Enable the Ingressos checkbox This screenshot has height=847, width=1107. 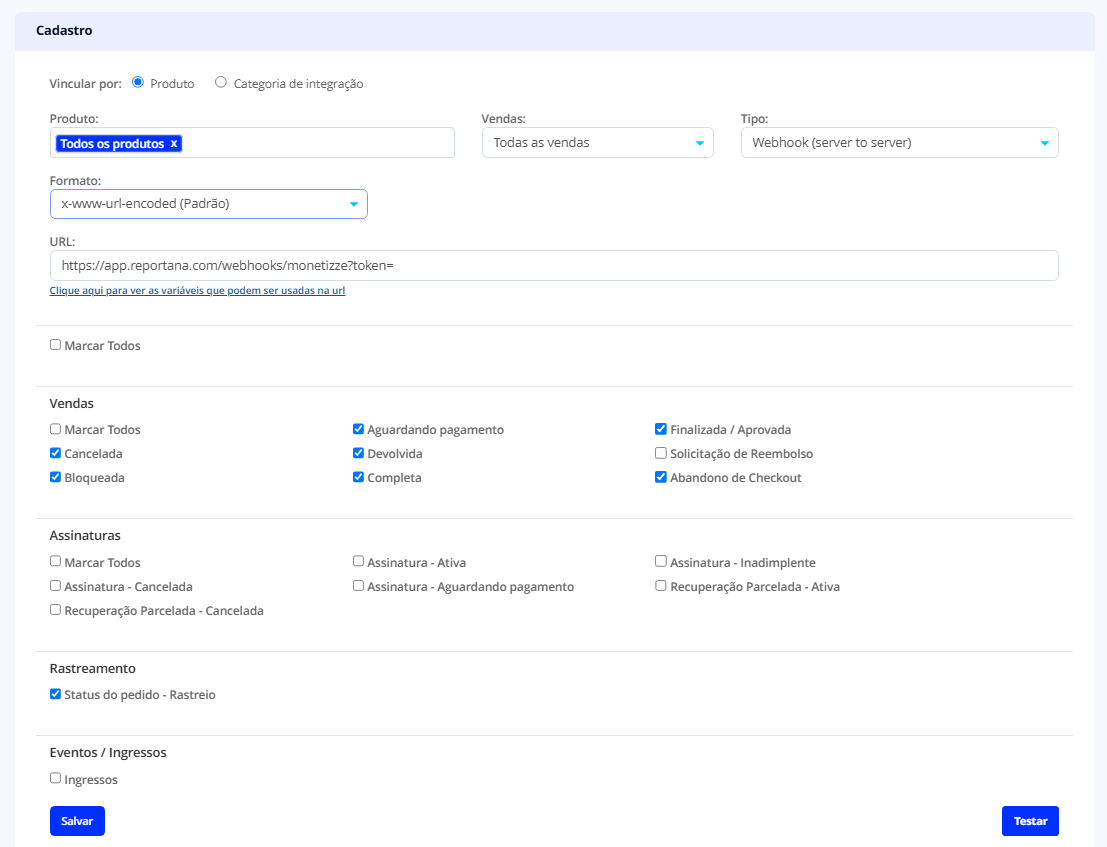tap(55, 779)
